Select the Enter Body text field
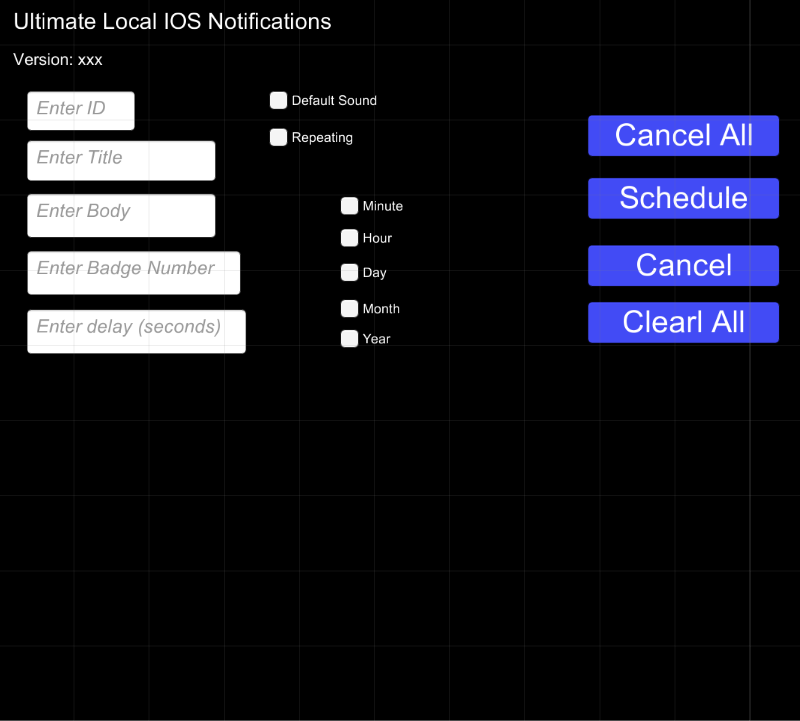 [x=121, y=215]
